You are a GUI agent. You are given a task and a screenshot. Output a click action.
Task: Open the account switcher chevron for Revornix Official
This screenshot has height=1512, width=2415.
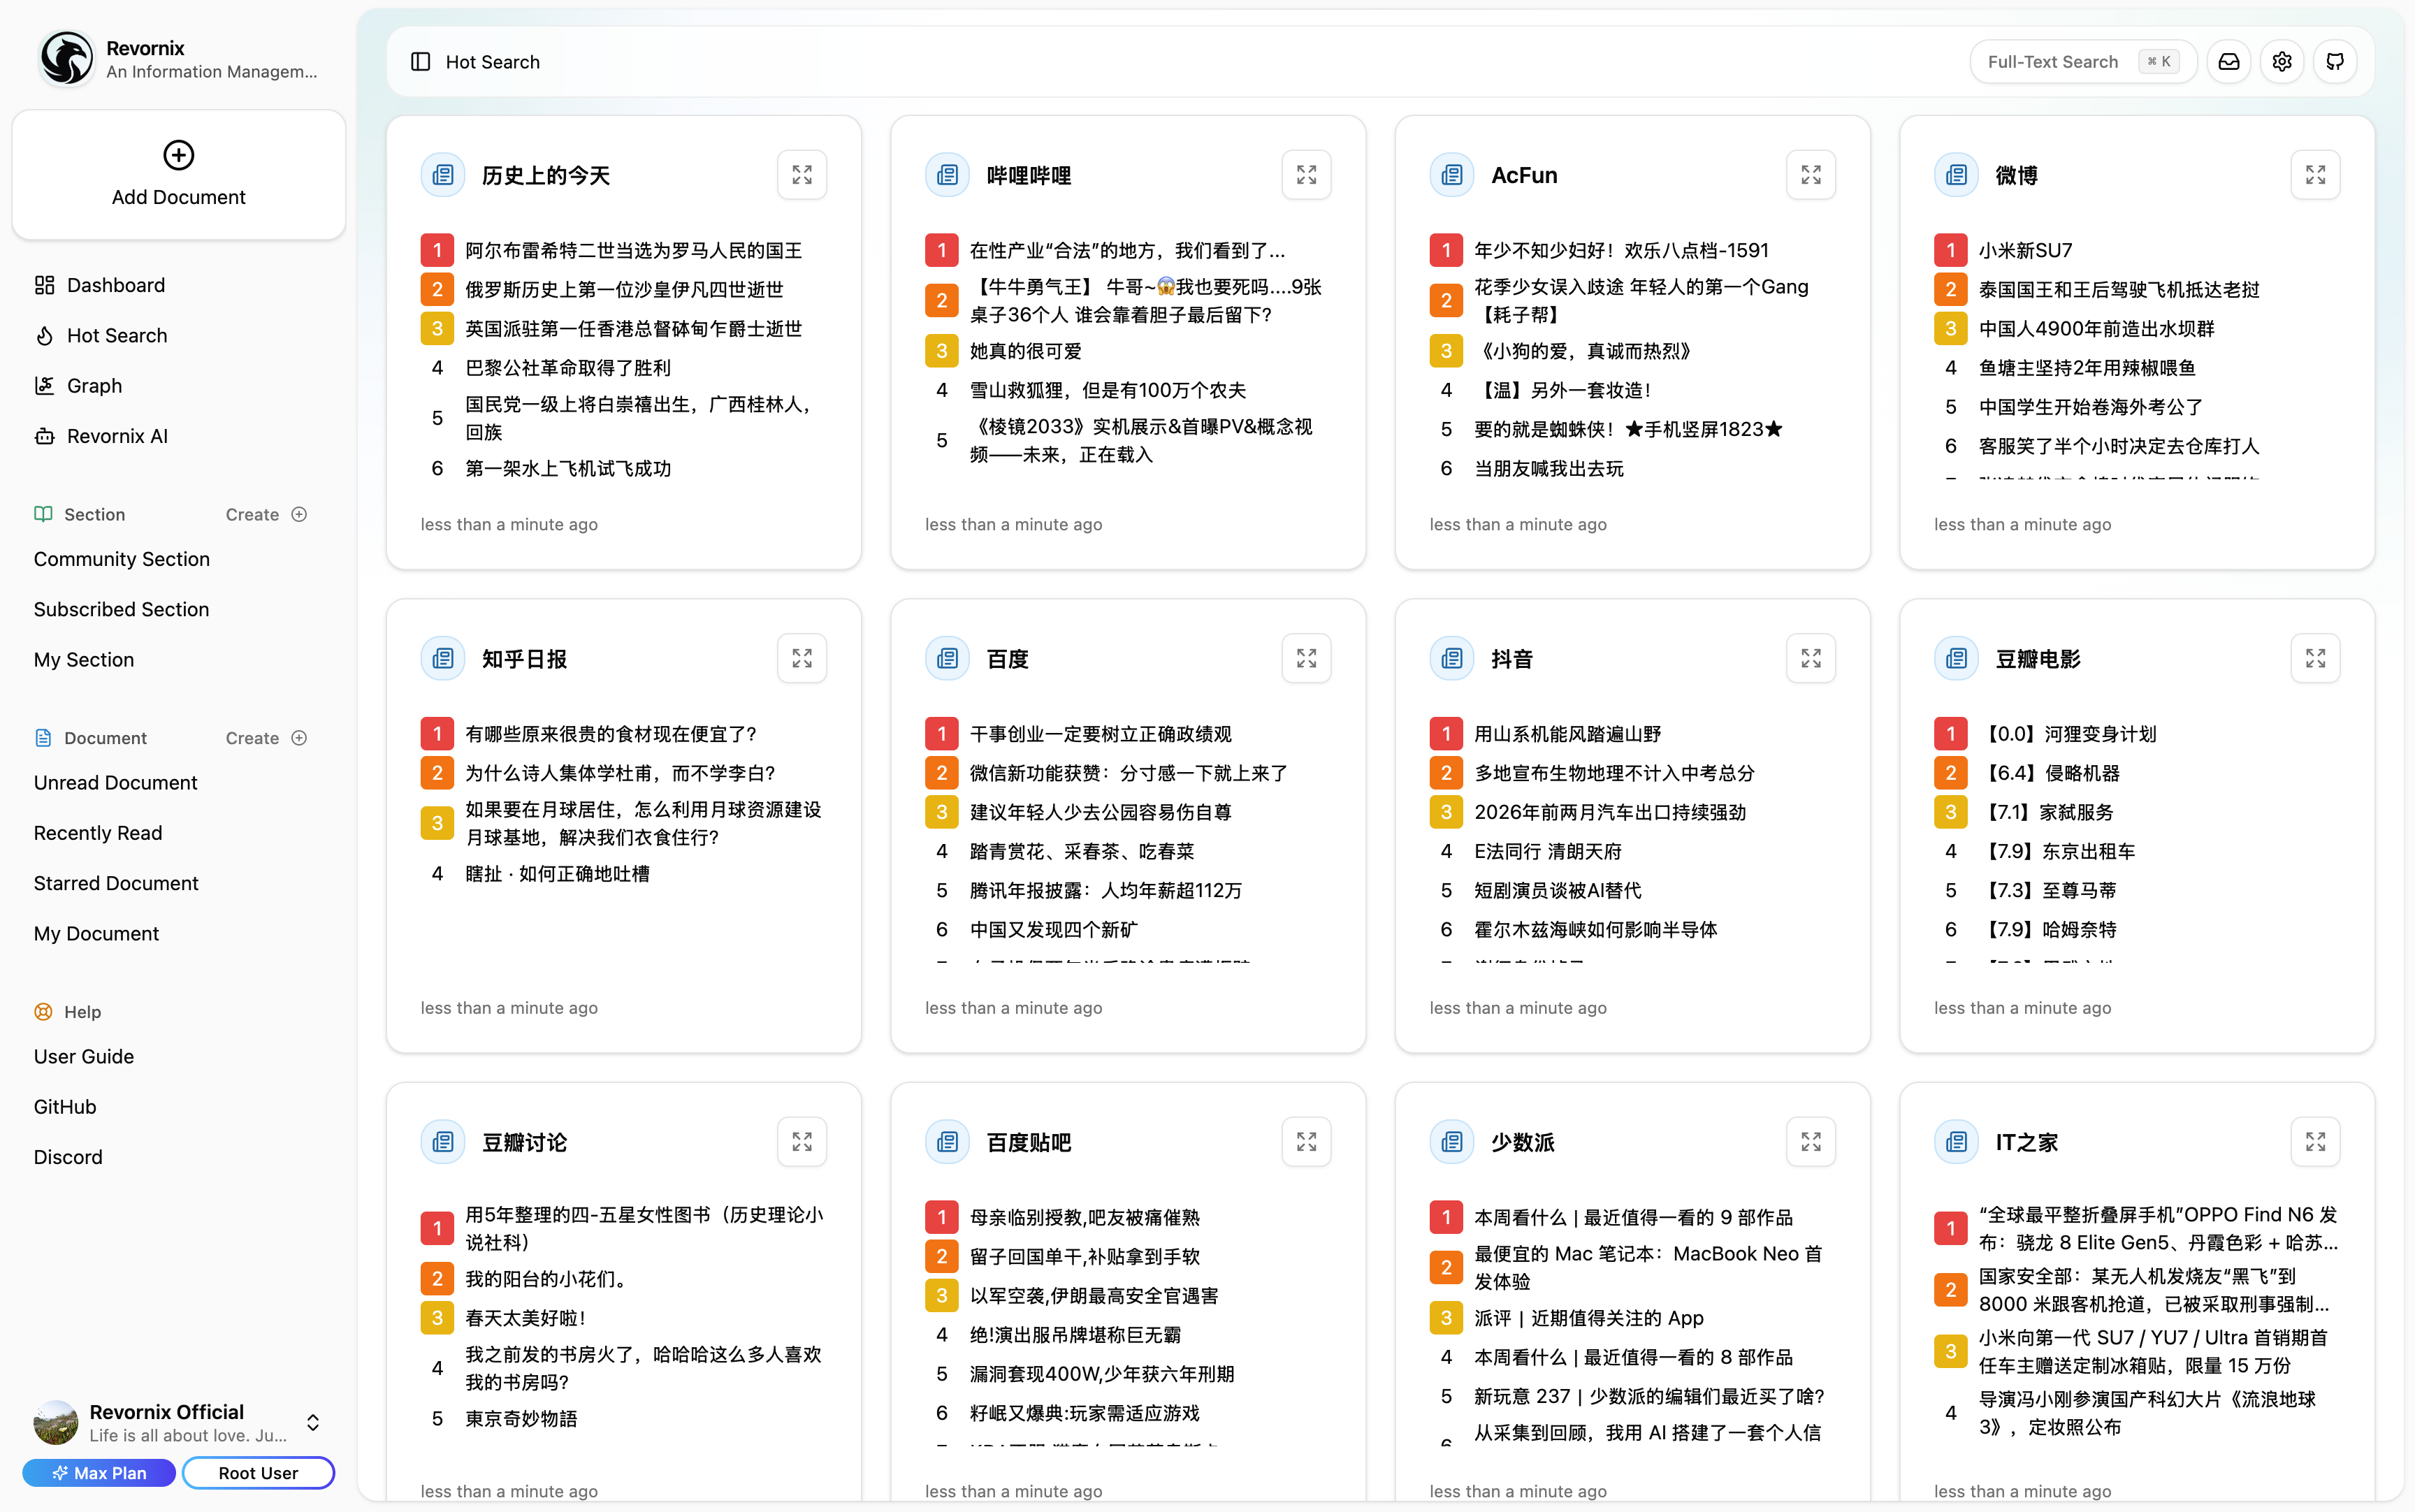tap(313, 1422)
